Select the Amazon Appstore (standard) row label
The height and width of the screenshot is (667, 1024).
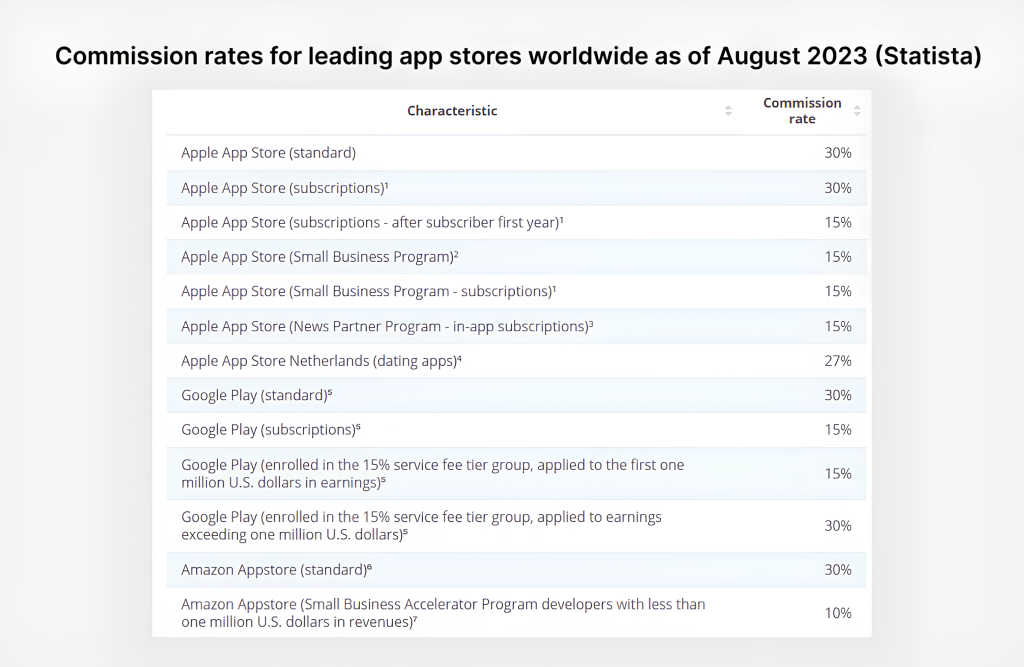[x=276, y=570]
